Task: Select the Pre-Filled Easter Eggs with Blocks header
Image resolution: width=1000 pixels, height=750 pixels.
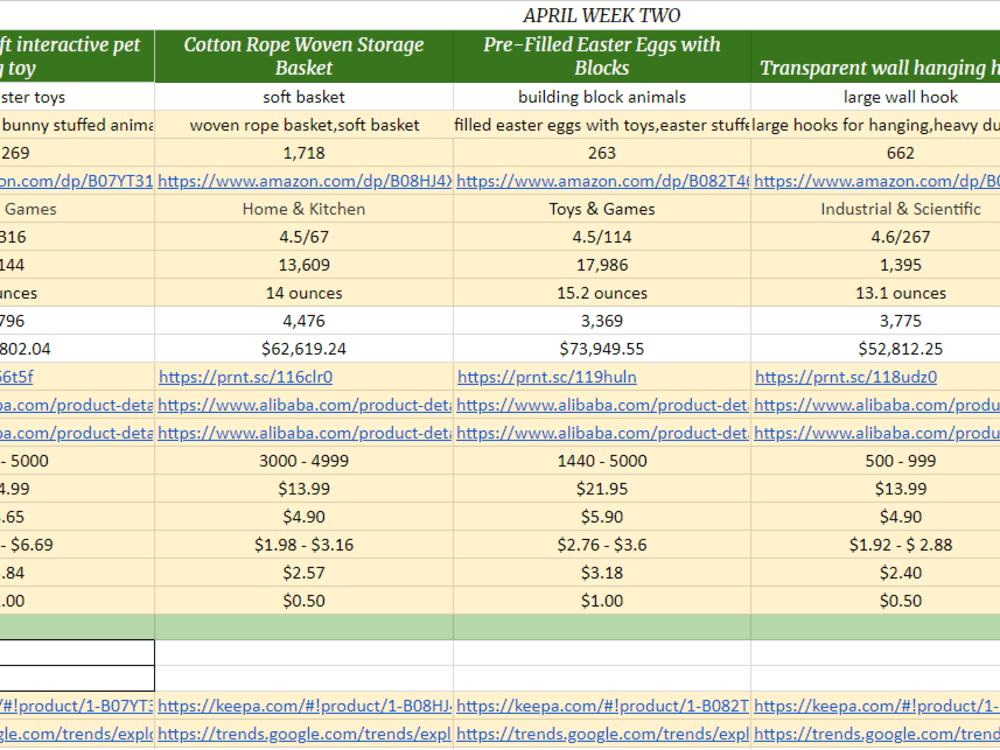Action: click(x=602, y=56)
